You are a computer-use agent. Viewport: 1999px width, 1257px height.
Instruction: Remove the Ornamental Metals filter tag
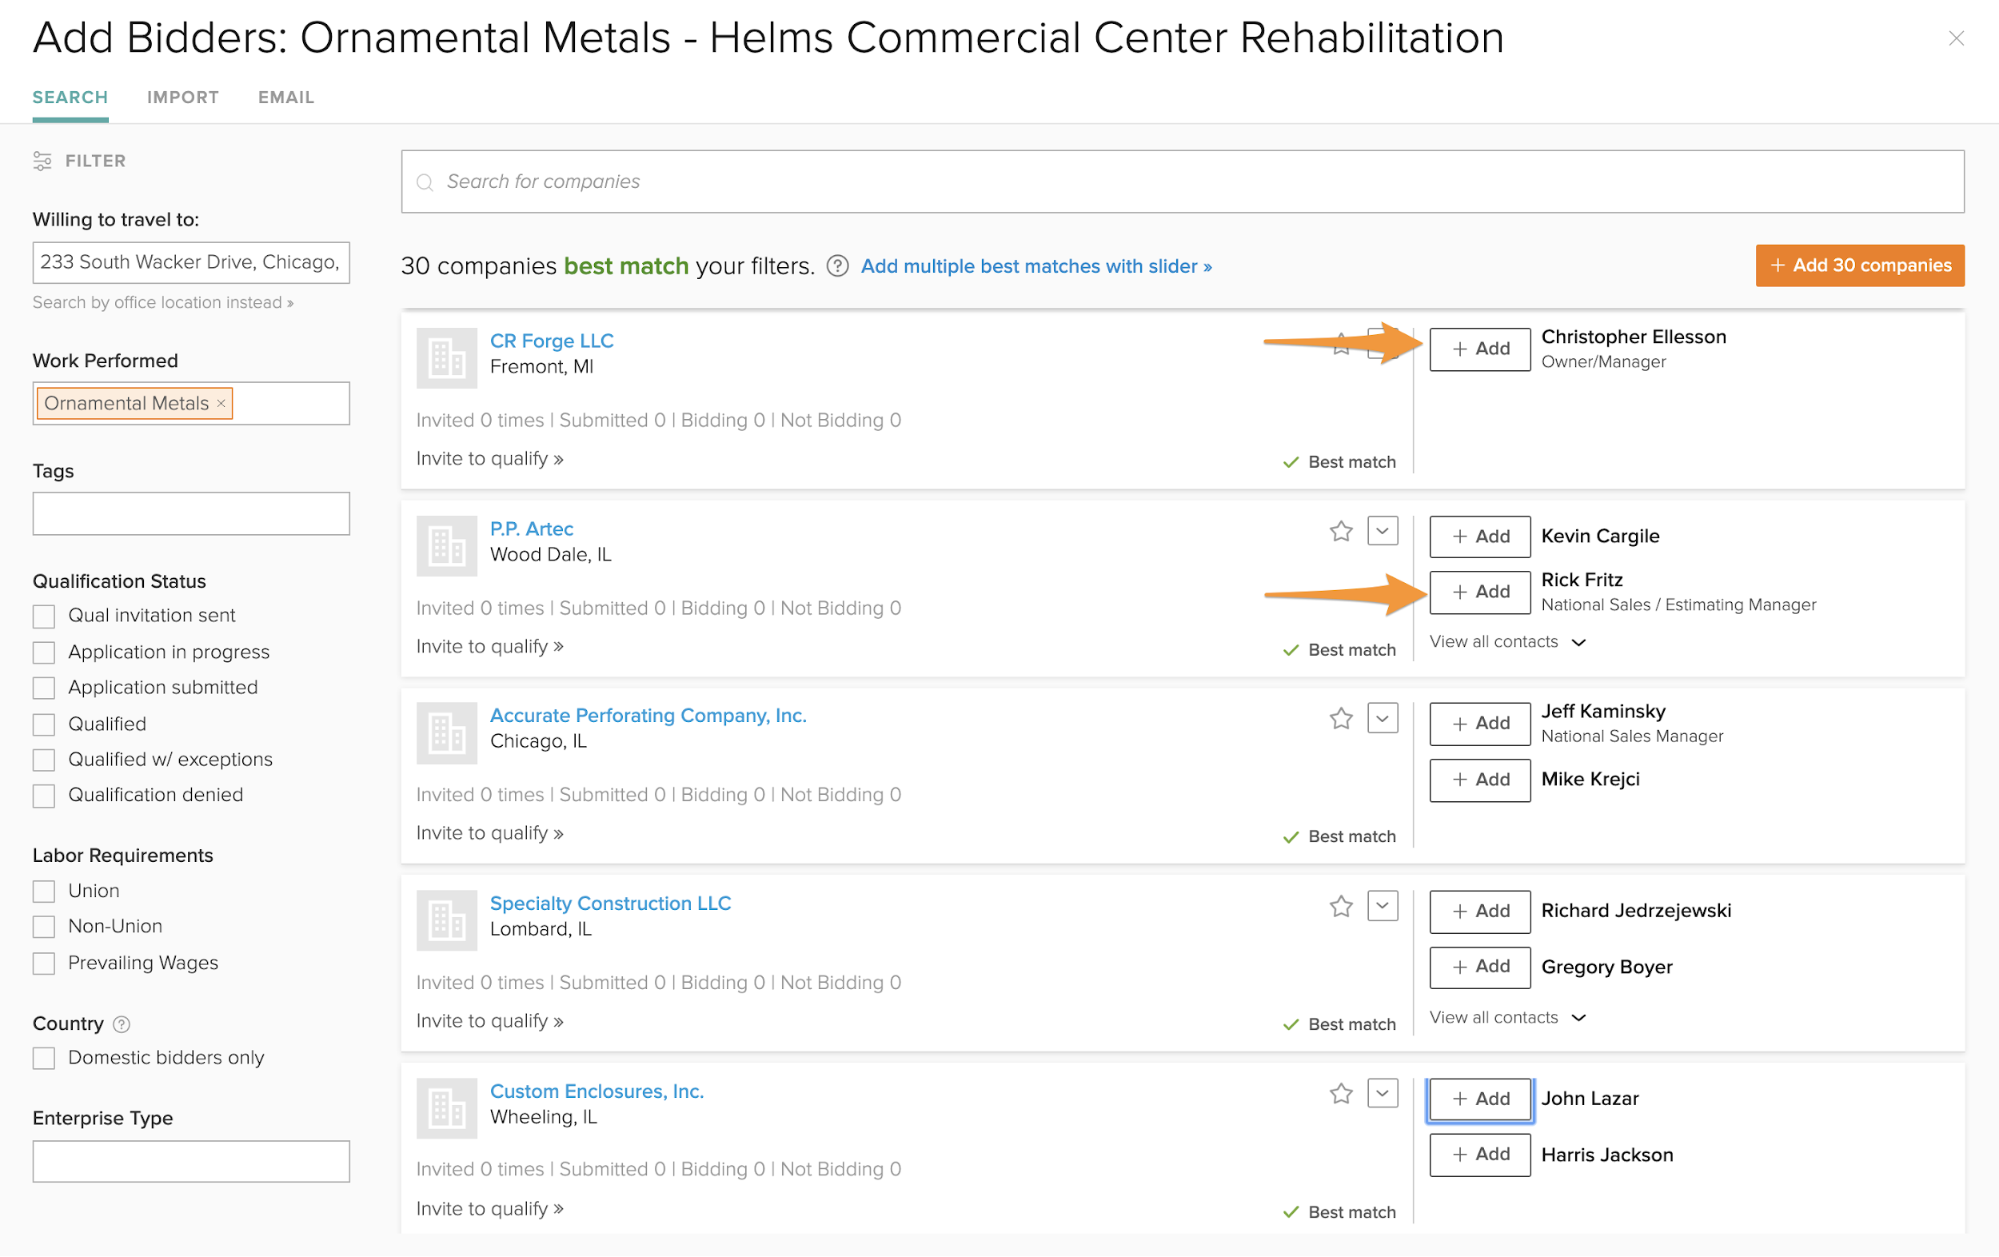(222, 403)
